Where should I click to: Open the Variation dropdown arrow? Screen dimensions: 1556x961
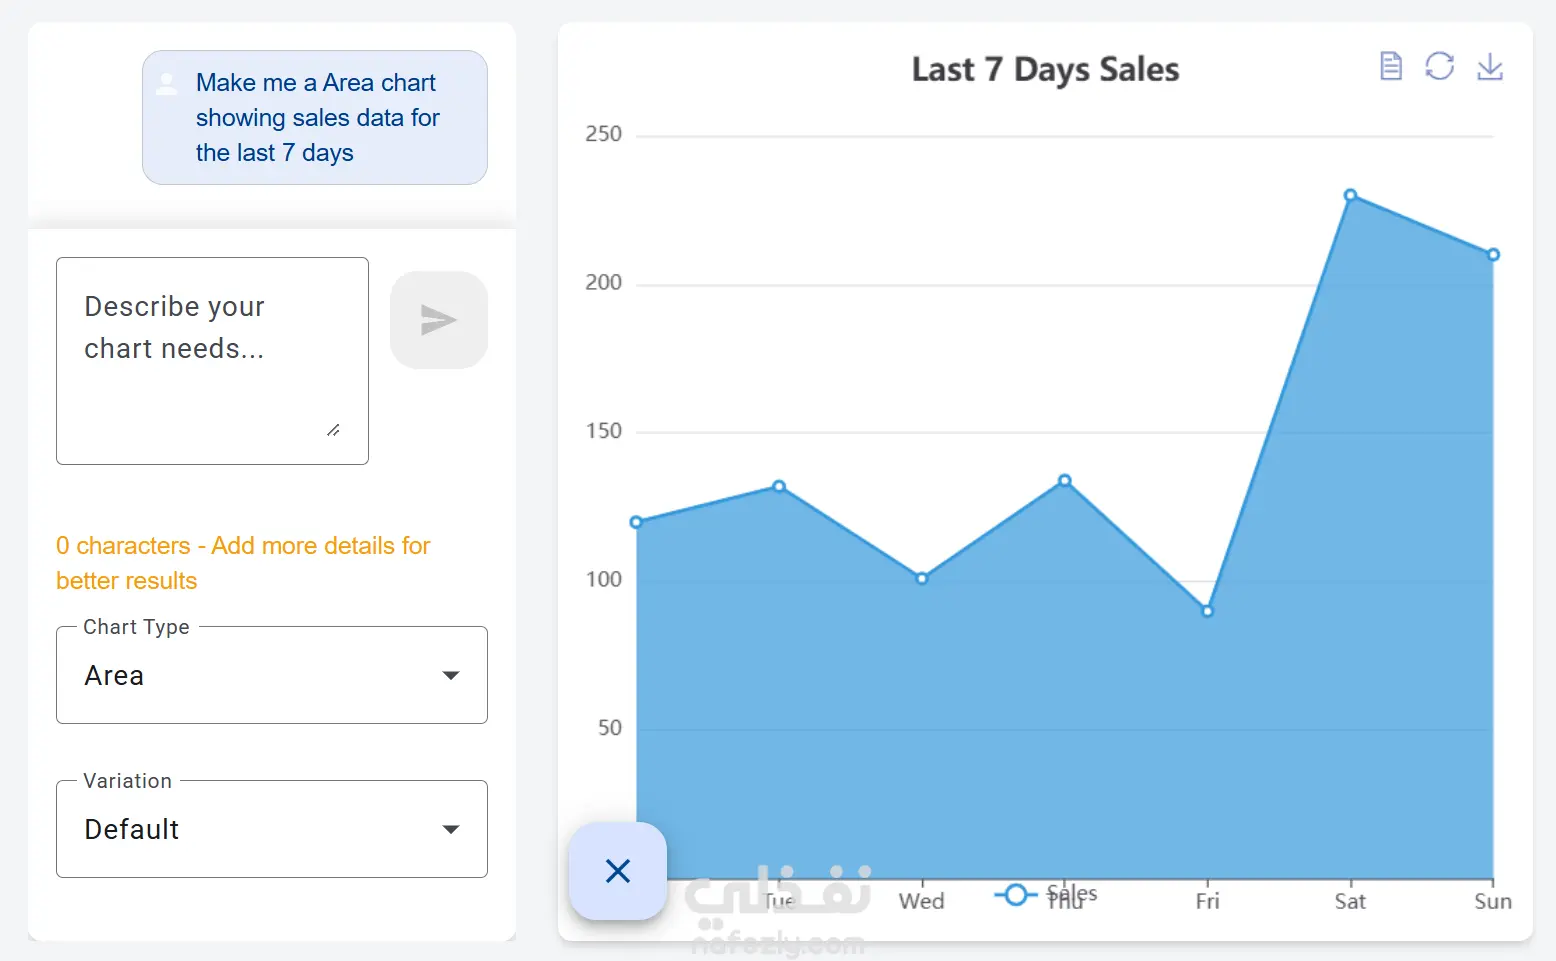point(451,829)
